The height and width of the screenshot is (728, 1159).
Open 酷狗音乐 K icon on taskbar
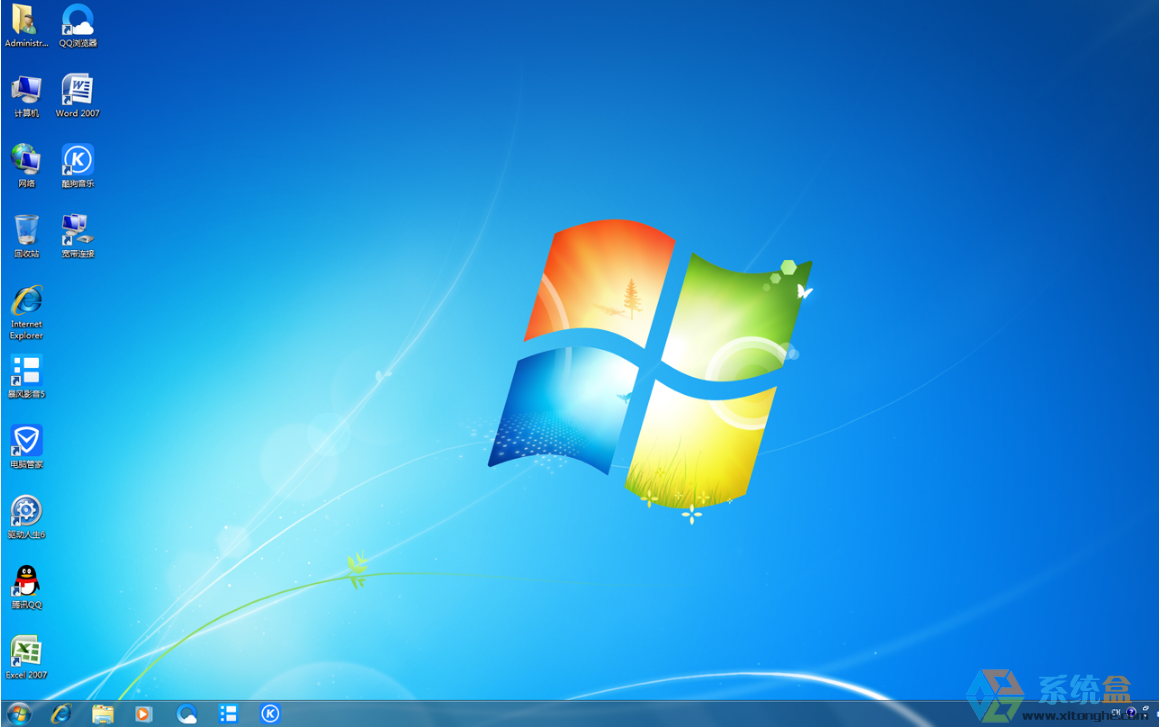pyautogui.click(x=271, y=714)
